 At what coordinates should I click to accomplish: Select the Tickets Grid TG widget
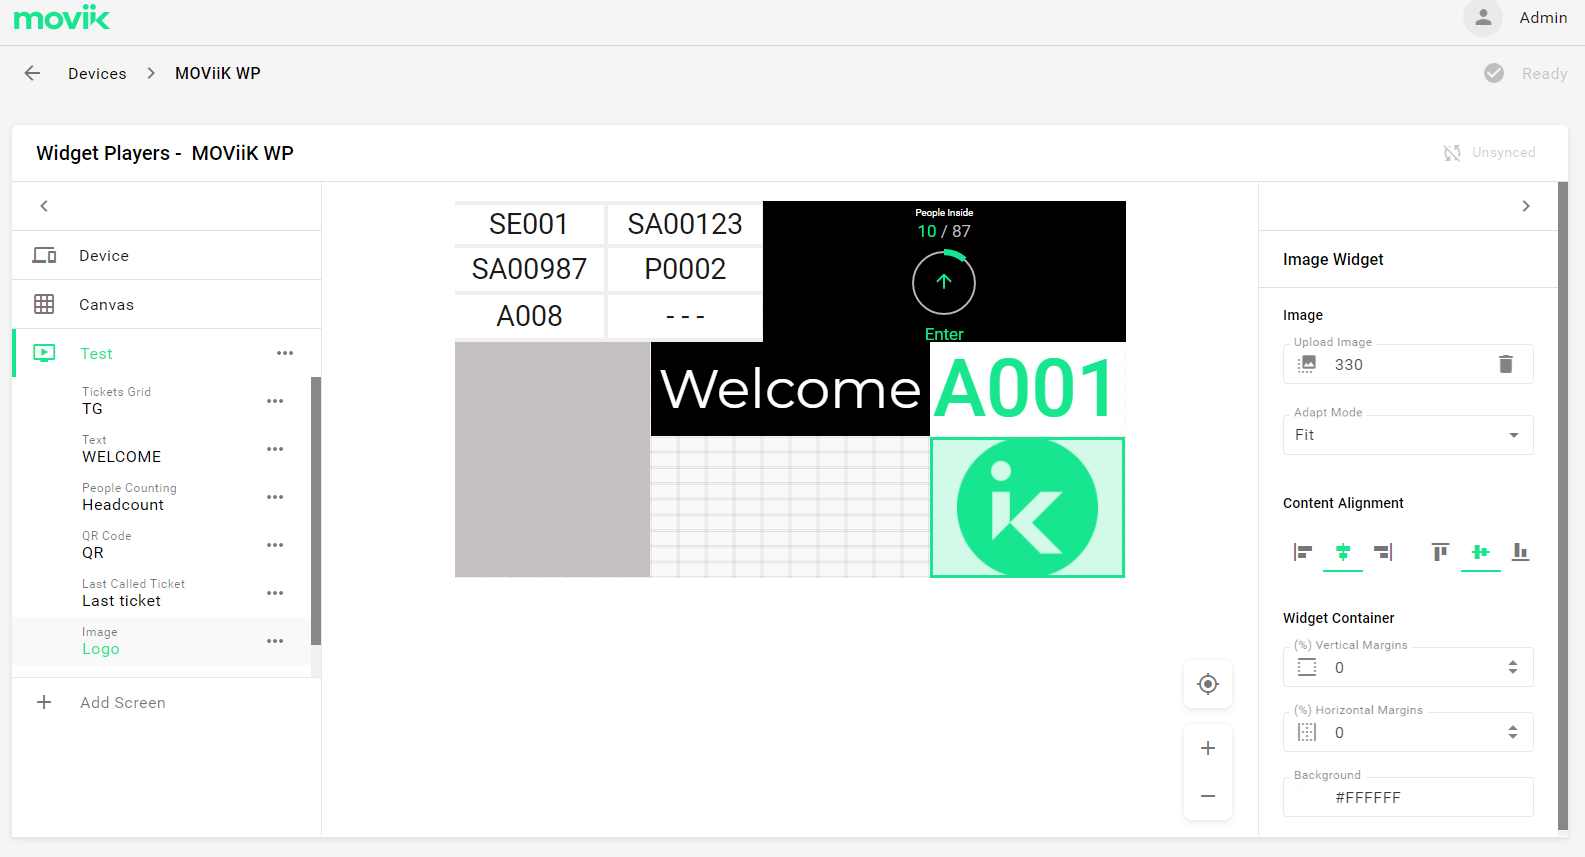pos(161,401)
